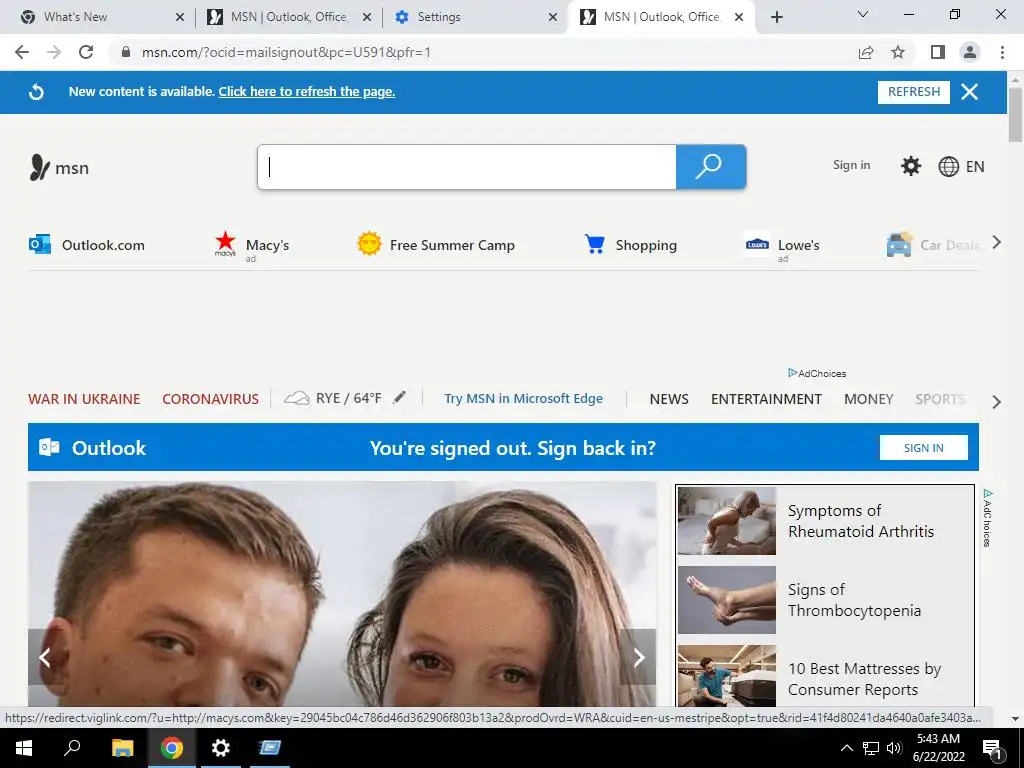Image resolution: width=1024 pixels, height=768 pixels.
Task: Go back with browser back arrow
Action: (22, 52)
